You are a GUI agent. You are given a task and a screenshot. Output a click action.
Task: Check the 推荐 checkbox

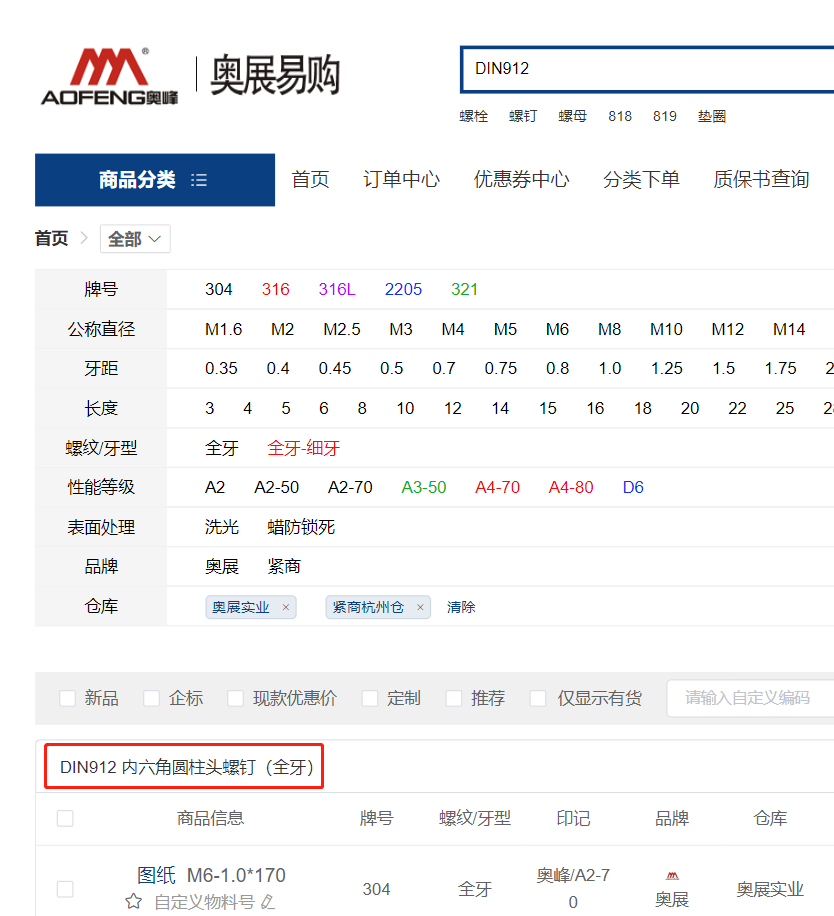[x=454, y=698]
